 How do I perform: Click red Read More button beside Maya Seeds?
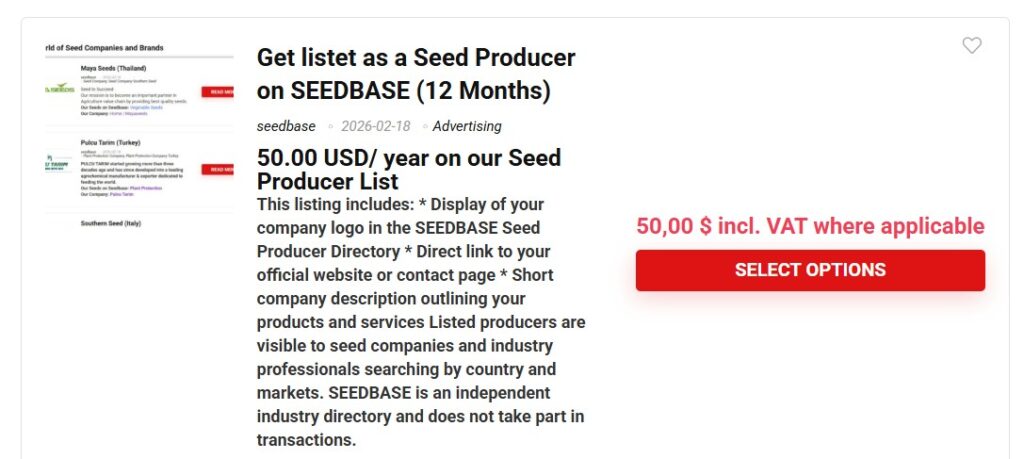(x=218, y=92)
